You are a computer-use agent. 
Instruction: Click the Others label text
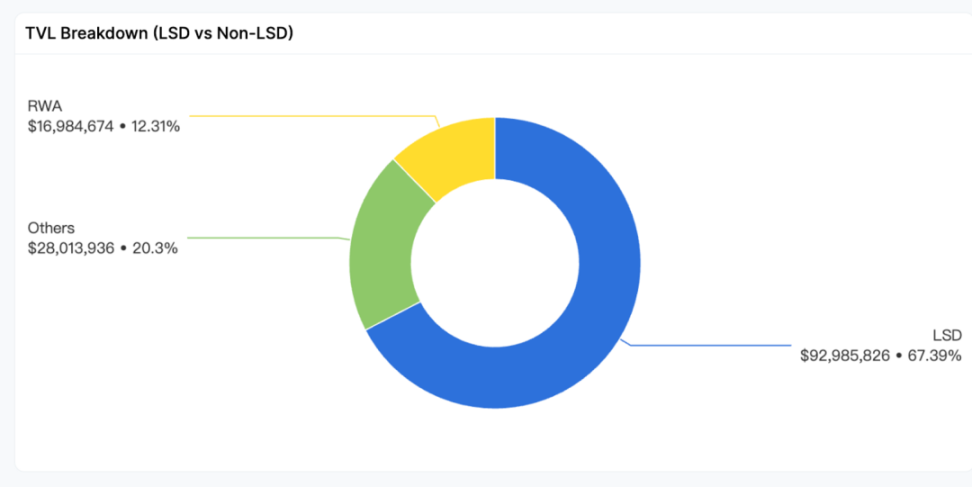coord(51,228)
